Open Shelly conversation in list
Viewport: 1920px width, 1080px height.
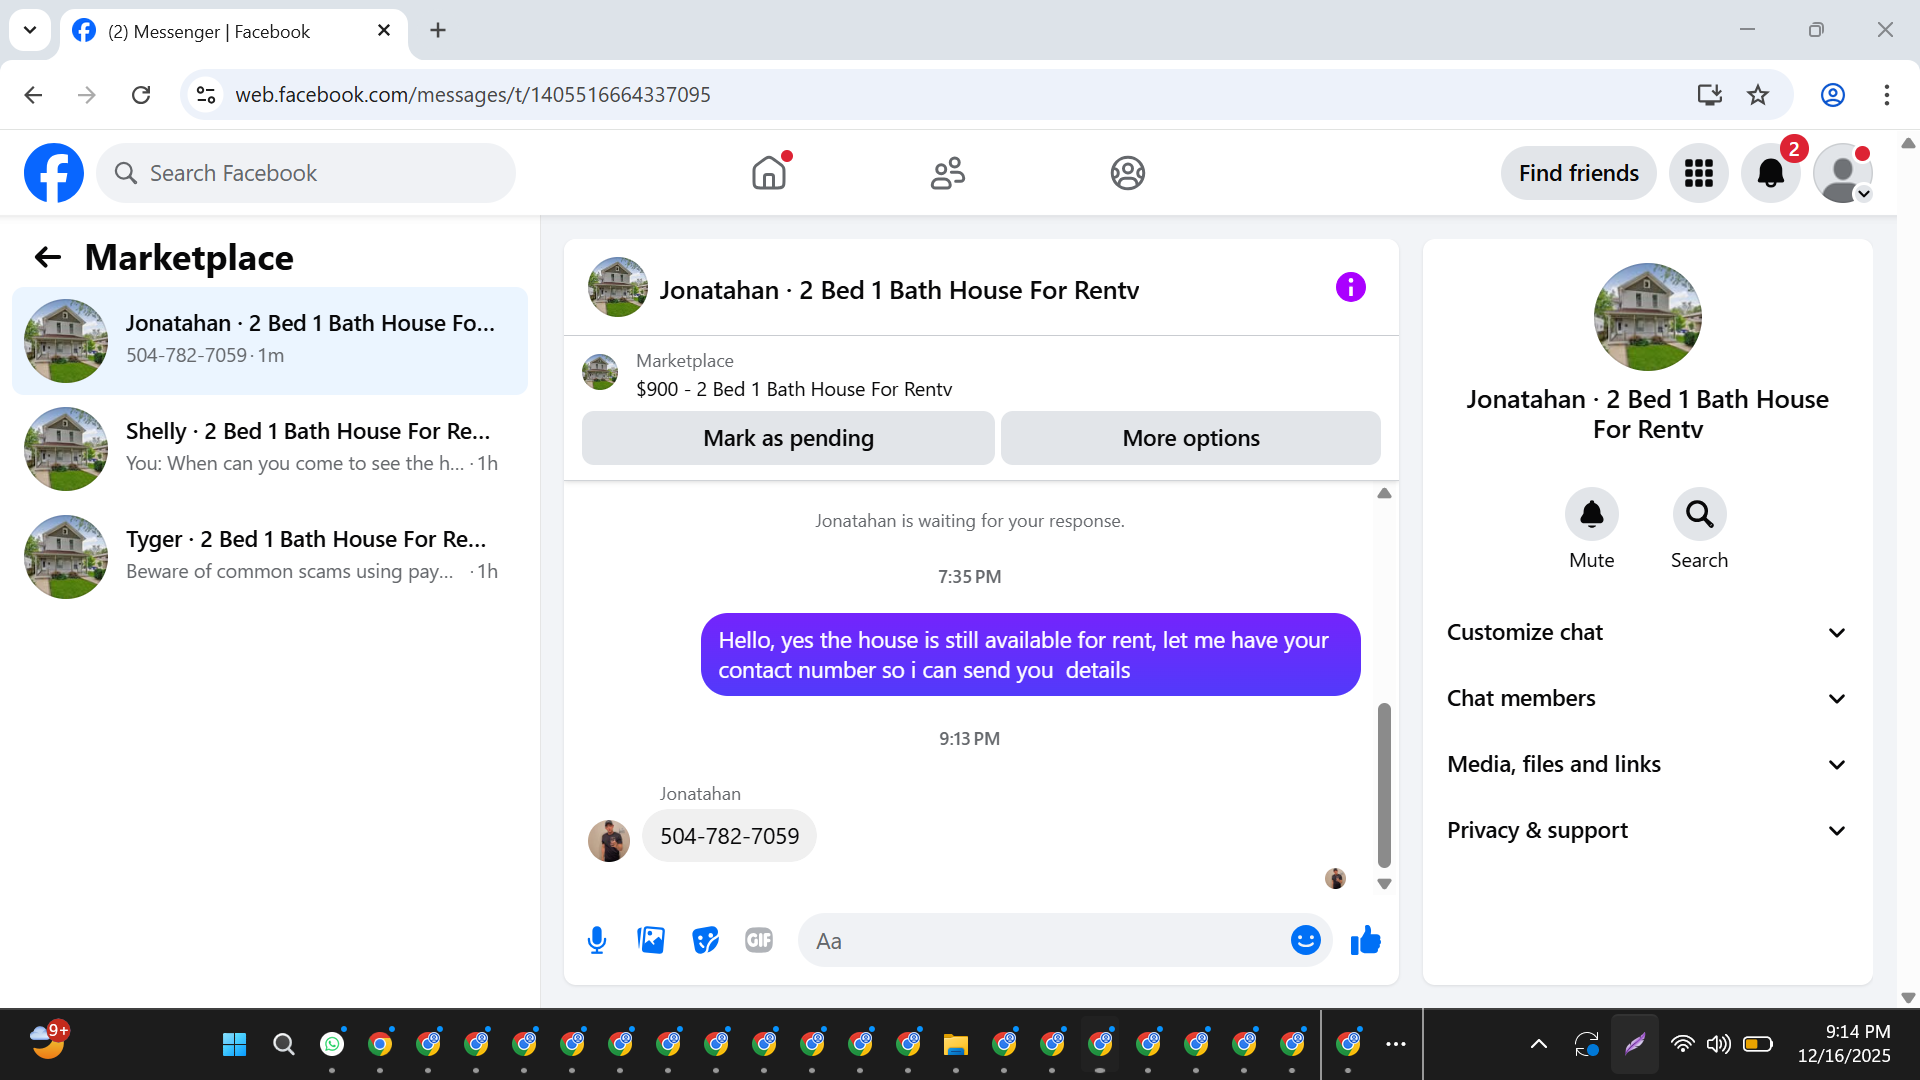tap(270, 449)
